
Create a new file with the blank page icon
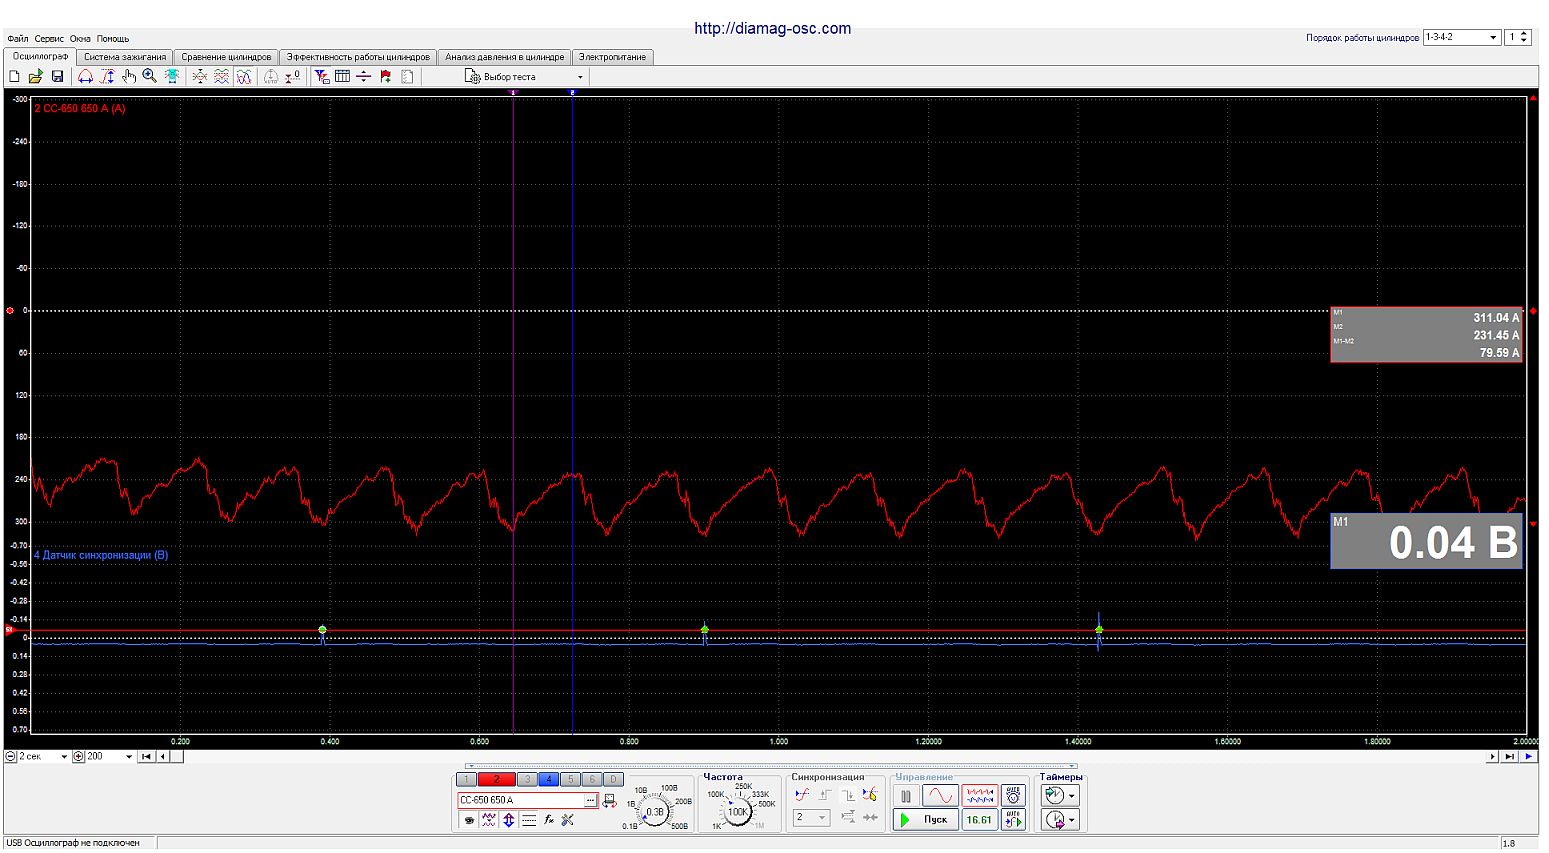[14, 76]
